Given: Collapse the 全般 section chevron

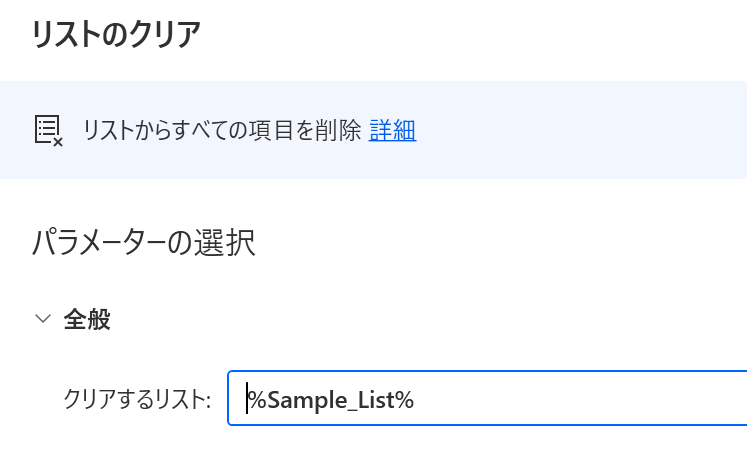Looking at the screenshot, I should (x=43, y=319).
